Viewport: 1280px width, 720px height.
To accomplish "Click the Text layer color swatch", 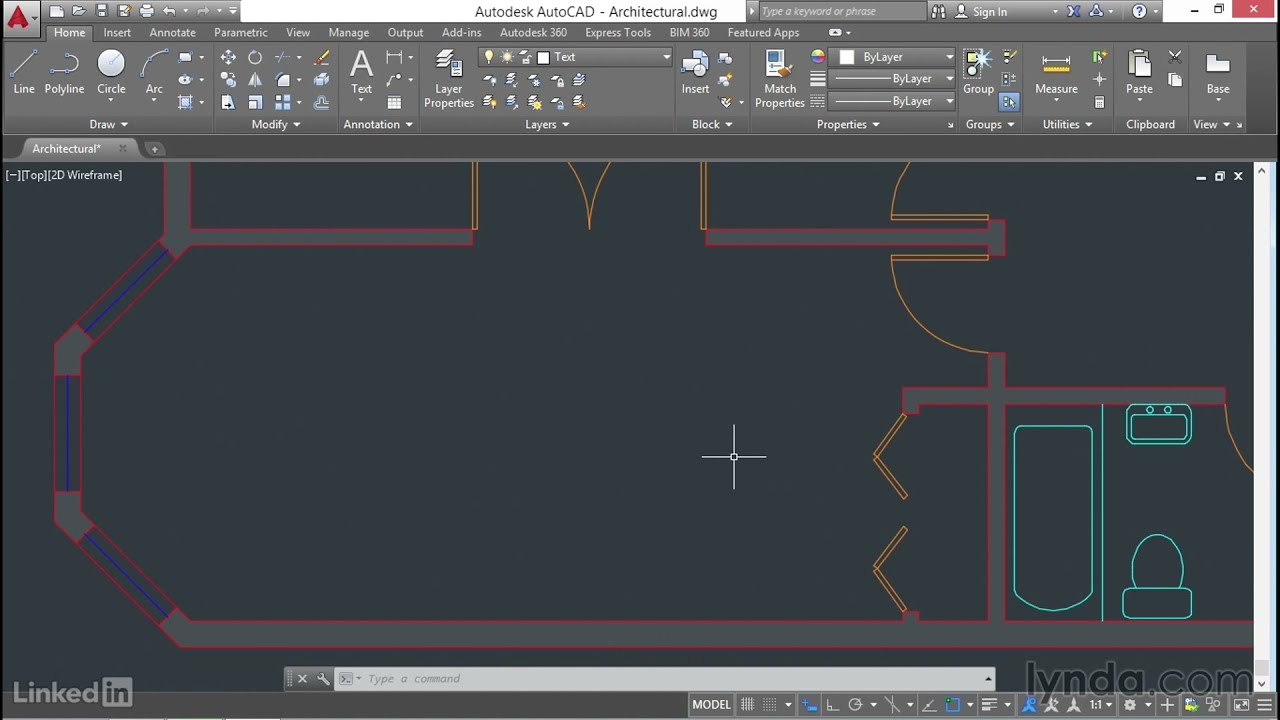I will tap(543, 57).
